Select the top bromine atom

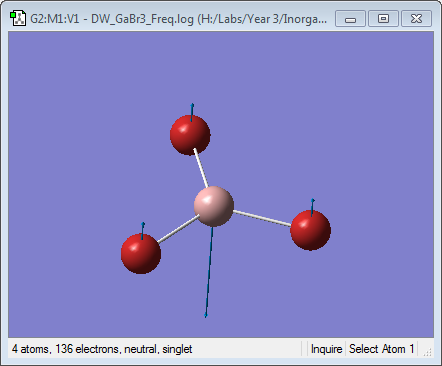pos(190,135)
